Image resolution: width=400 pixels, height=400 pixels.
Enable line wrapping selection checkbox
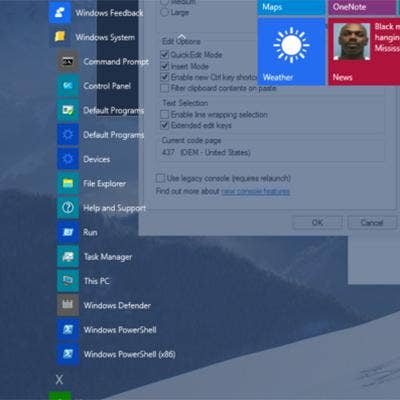(x=164, y=114)
